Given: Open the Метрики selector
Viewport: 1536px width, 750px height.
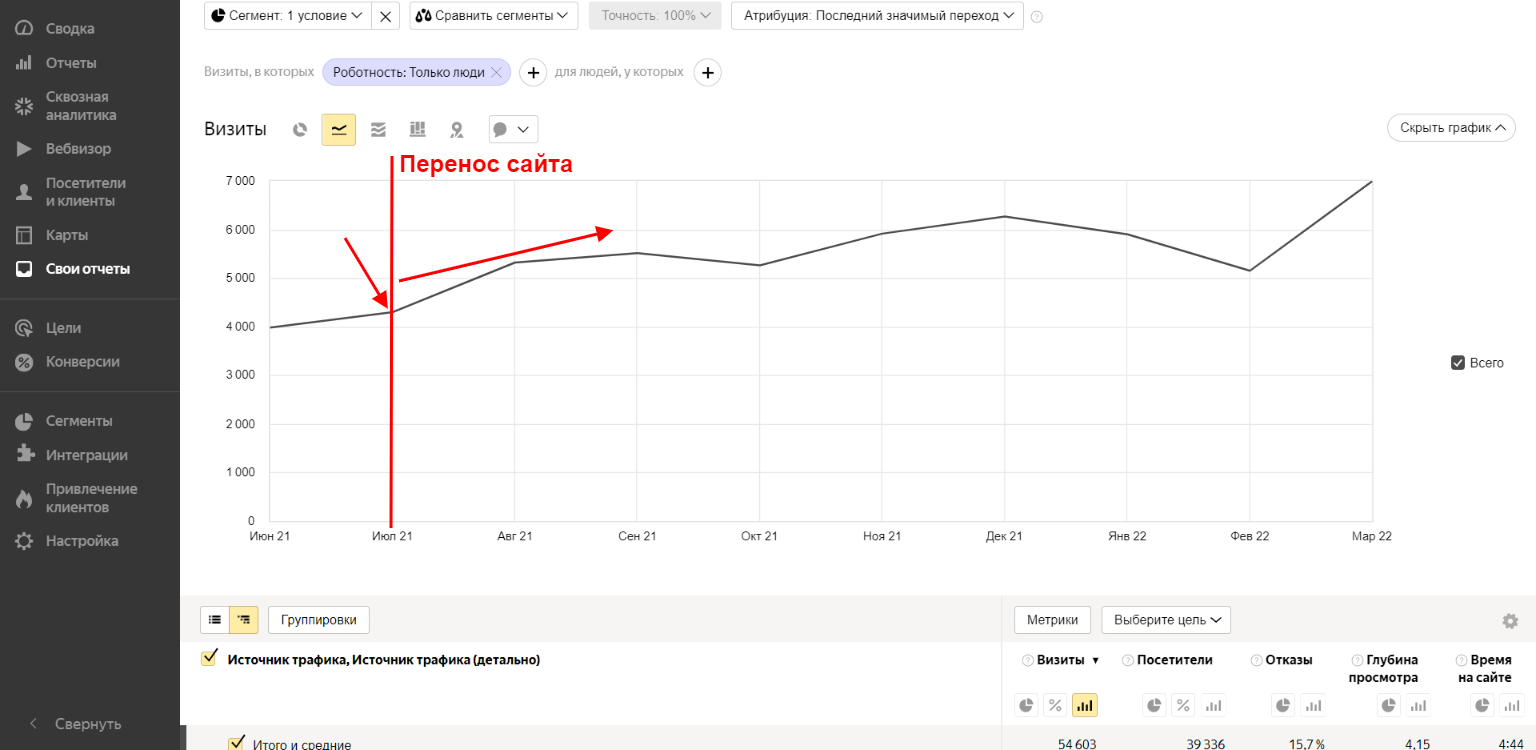Looking at the screenshot, I should click(x=1052, y=620).
